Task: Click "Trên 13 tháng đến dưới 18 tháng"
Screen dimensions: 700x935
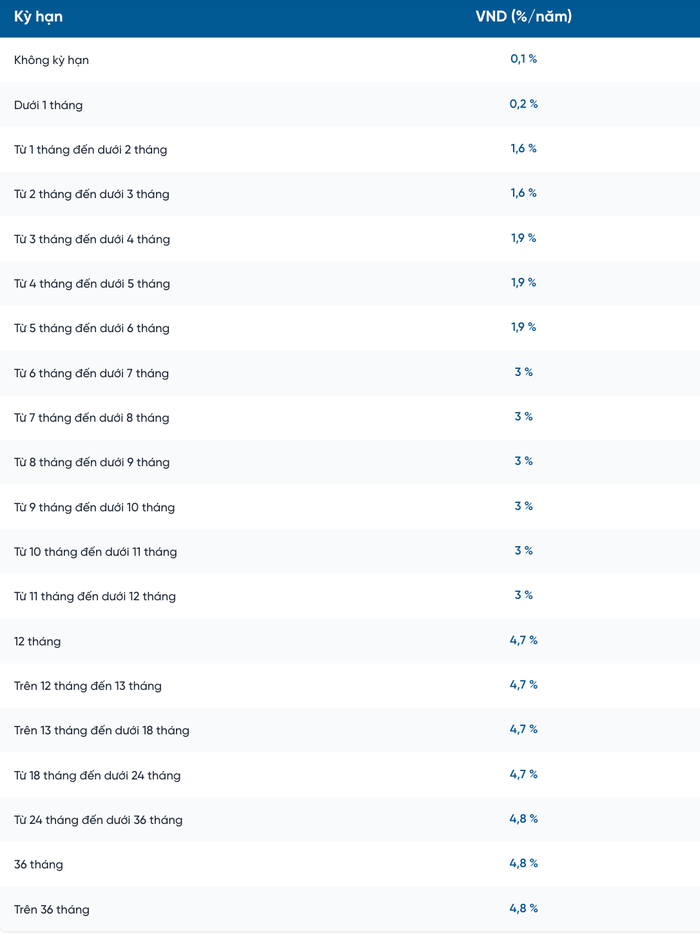Action: pyautogui.click(x=101, y=730)
